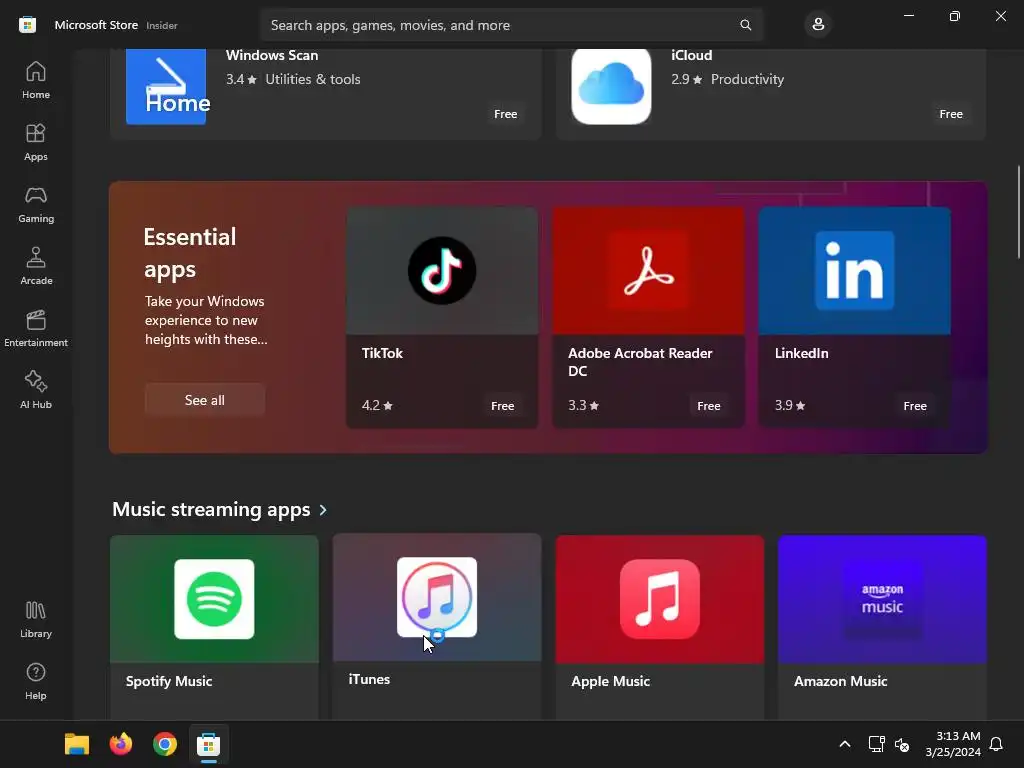
Task: Click Free button for Windows Scan
Action: tap(505, 114)
